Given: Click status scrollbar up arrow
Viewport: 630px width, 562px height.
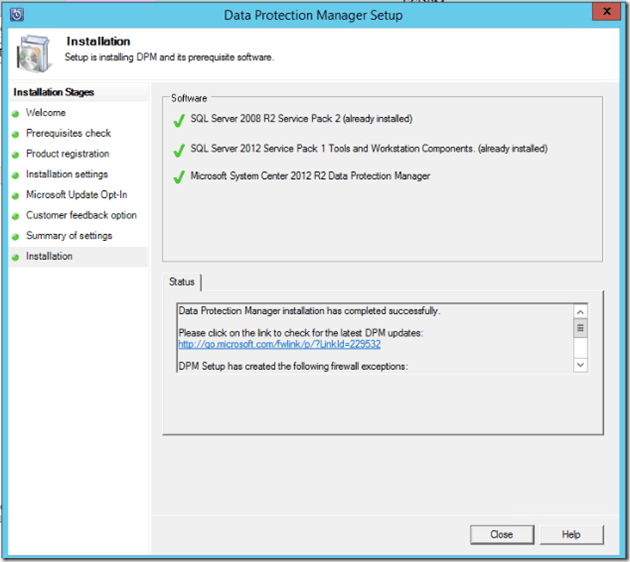Looking at the screenshot, I should coord(580,311).
